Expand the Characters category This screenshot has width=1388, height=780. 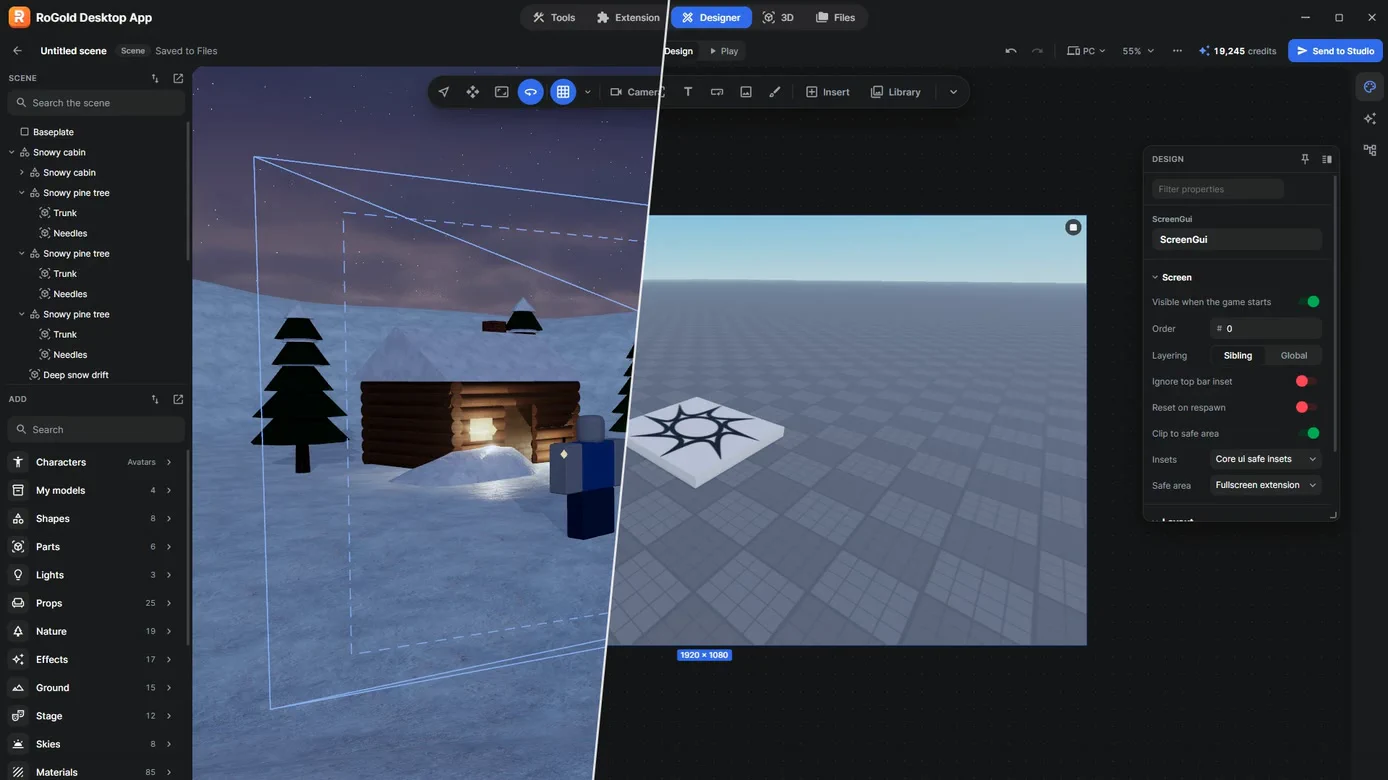[92, 462]
